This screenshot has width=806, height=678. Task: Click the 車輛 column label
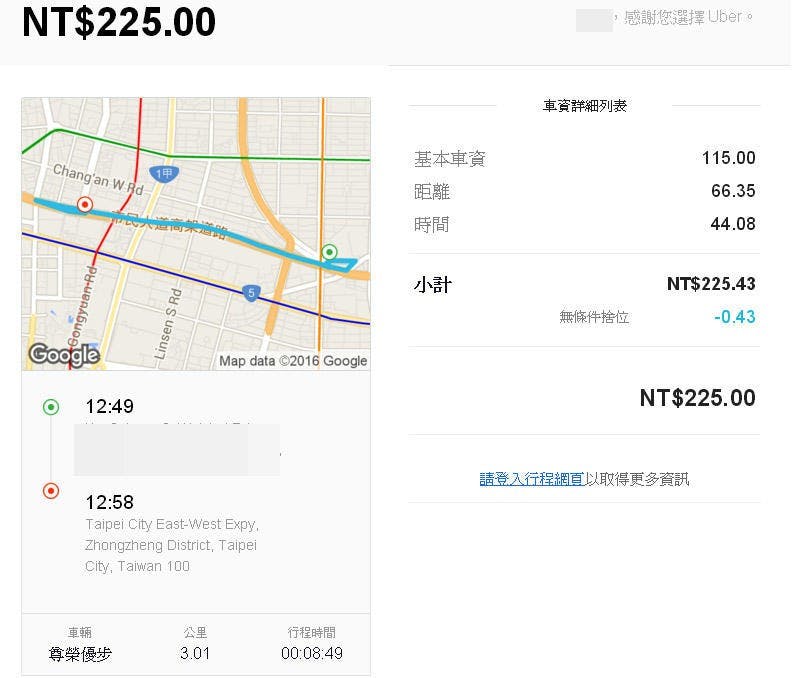[x=80, y=632]
